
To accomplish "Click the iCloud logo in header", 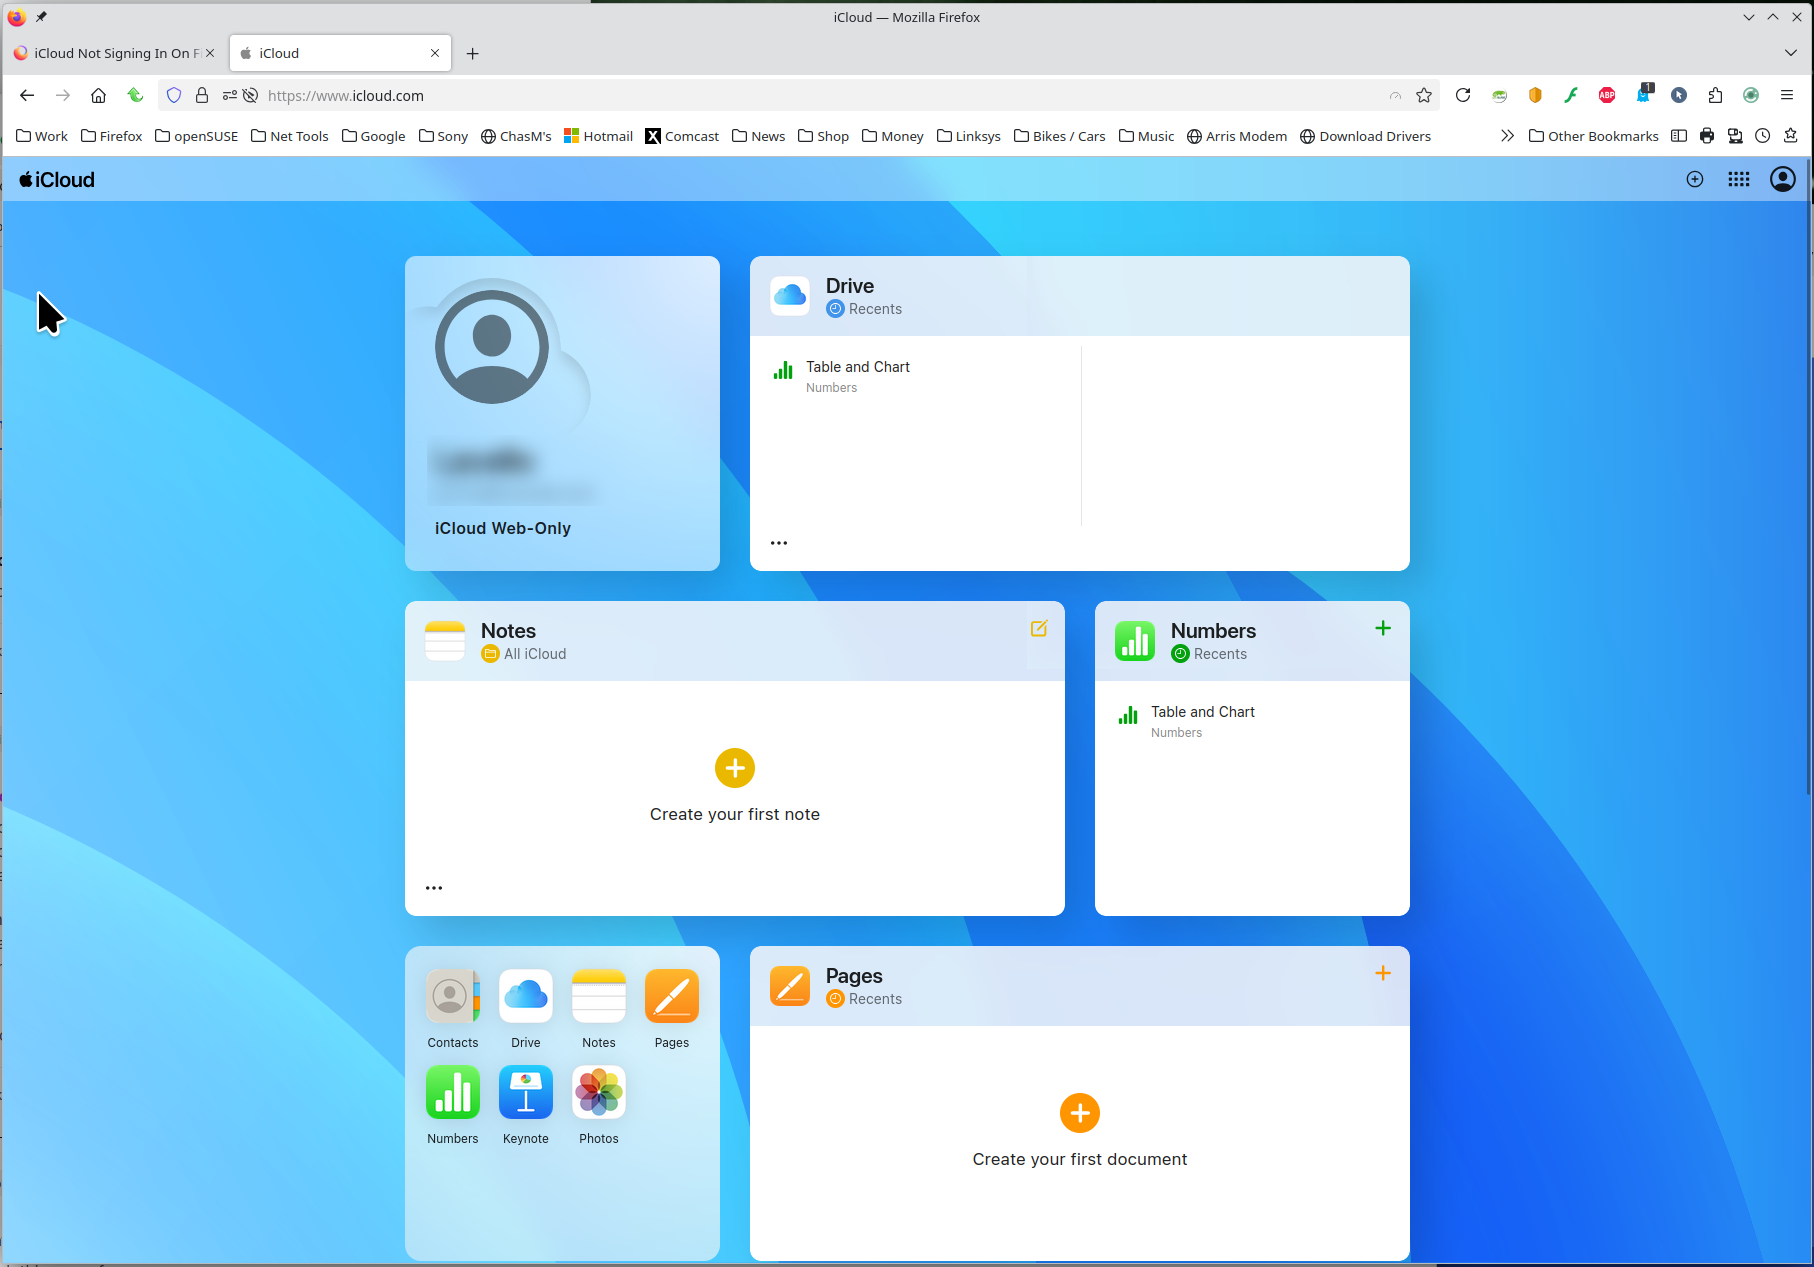I will click(57, 180).
